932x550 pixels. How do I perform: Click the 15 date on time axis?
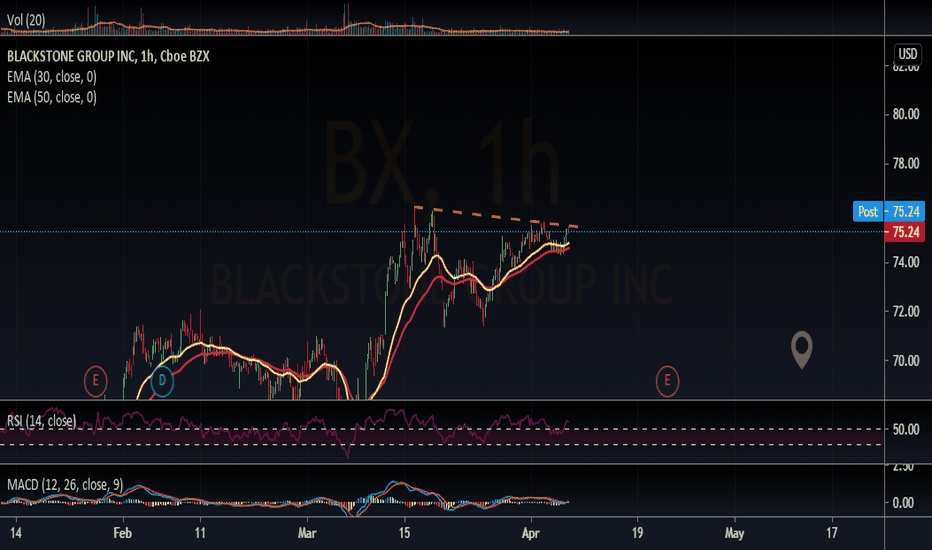(404, 533)
